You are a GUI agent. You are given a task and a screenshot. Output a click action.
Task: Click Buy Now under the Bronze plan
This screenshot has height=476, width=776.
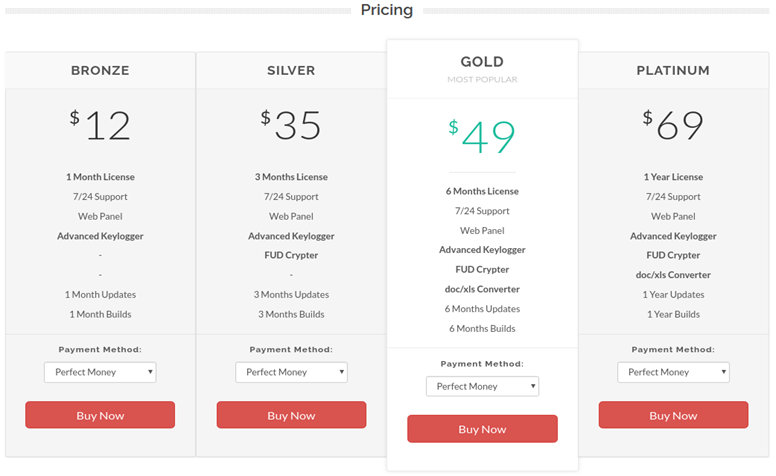100,415
